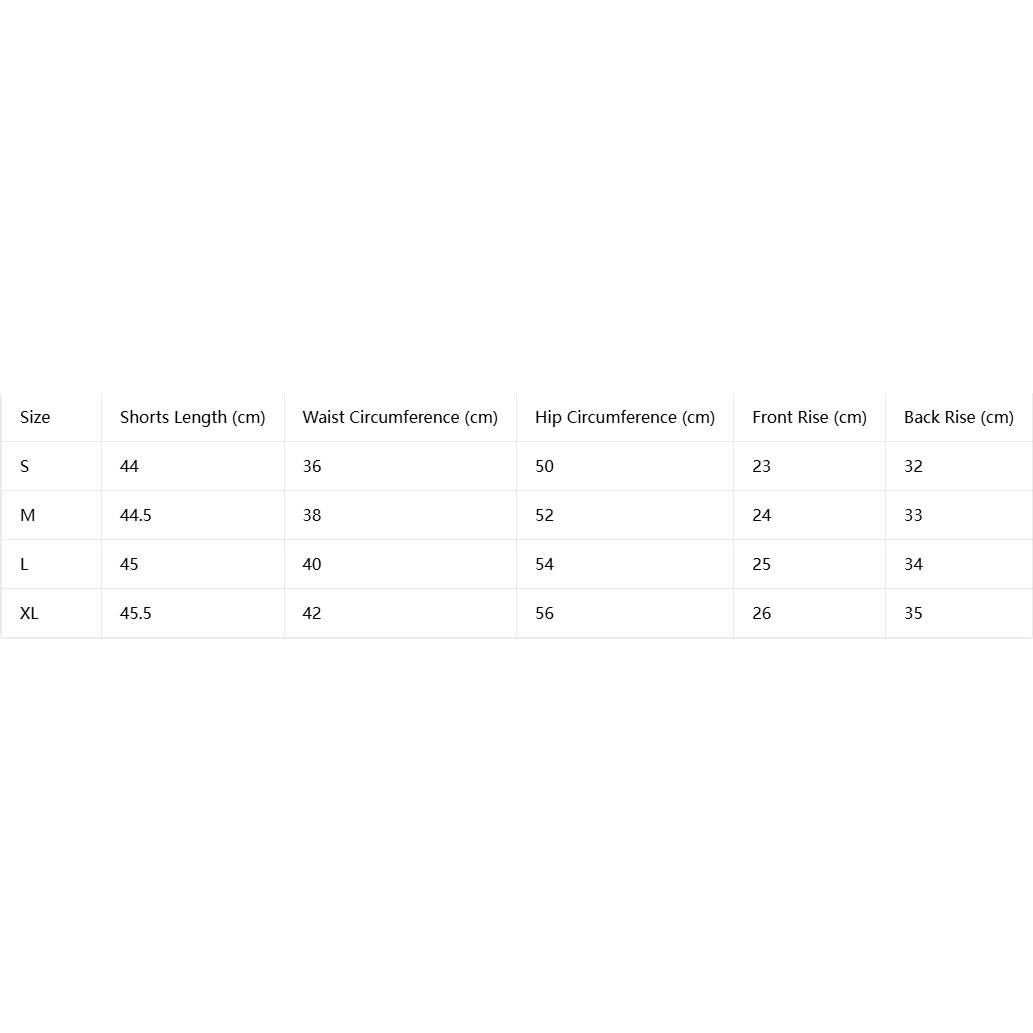This screenshot has width=1033, height=1033.
Task: Click the S size row label
Action: click(24, 466)
